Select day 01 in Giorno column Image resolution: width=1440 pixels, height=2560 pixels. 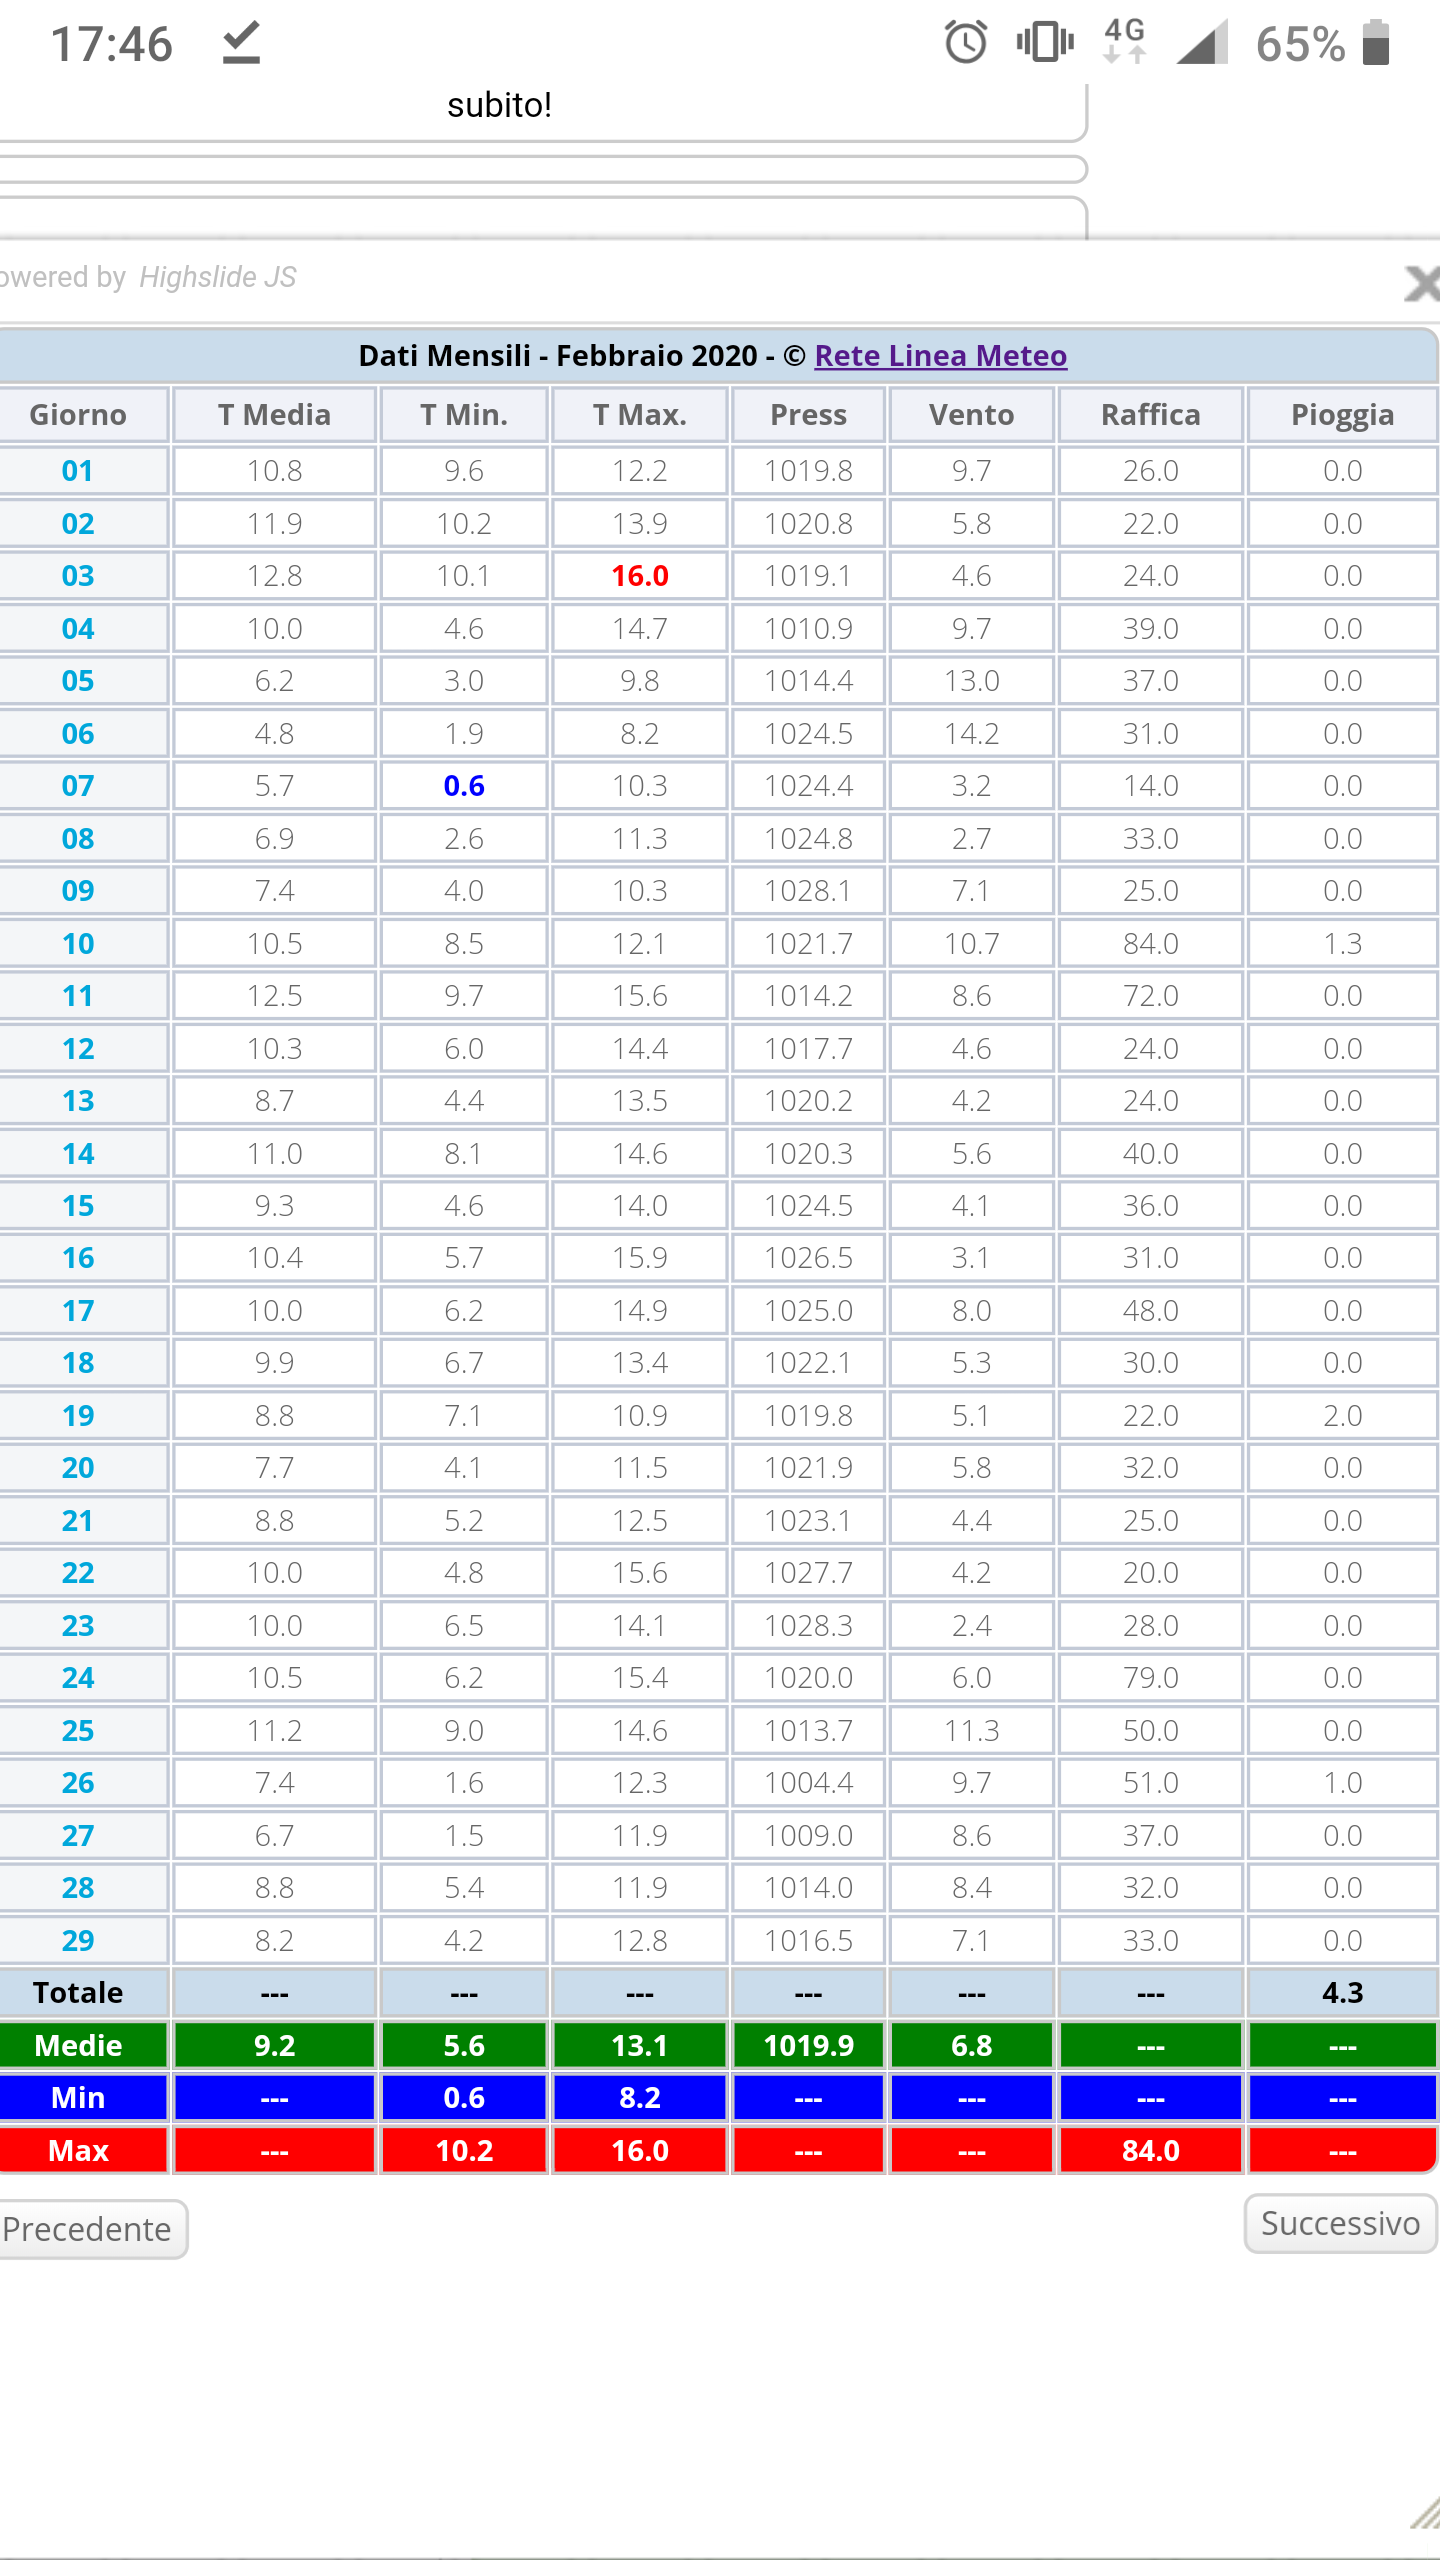pos(78,471)
